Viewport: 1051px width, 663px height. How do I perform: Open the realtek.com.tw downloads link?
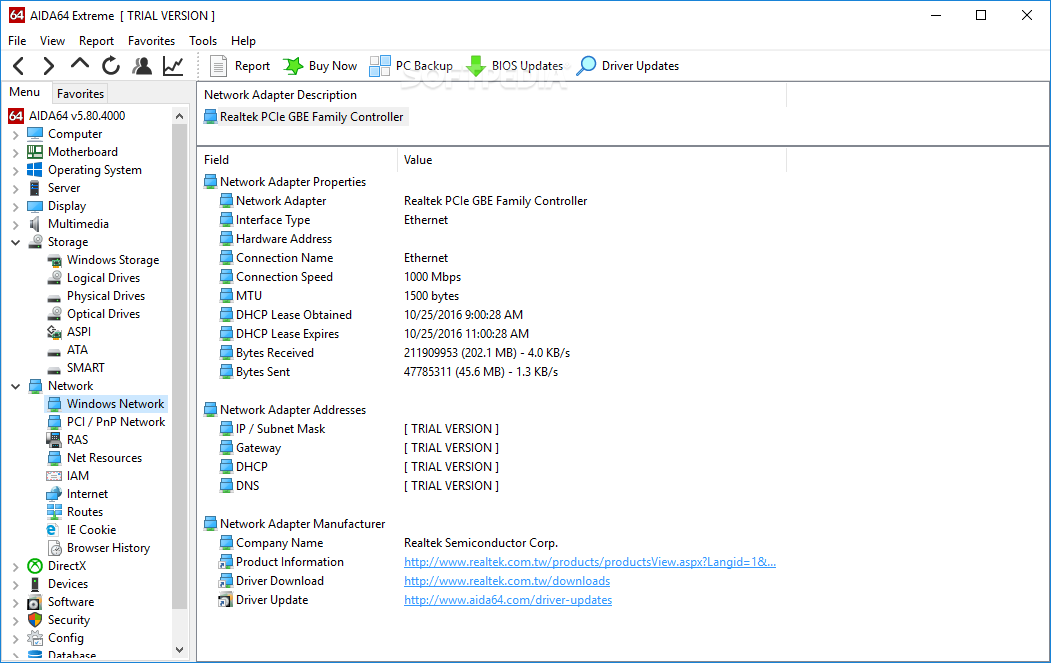click(x=507, y=581)
